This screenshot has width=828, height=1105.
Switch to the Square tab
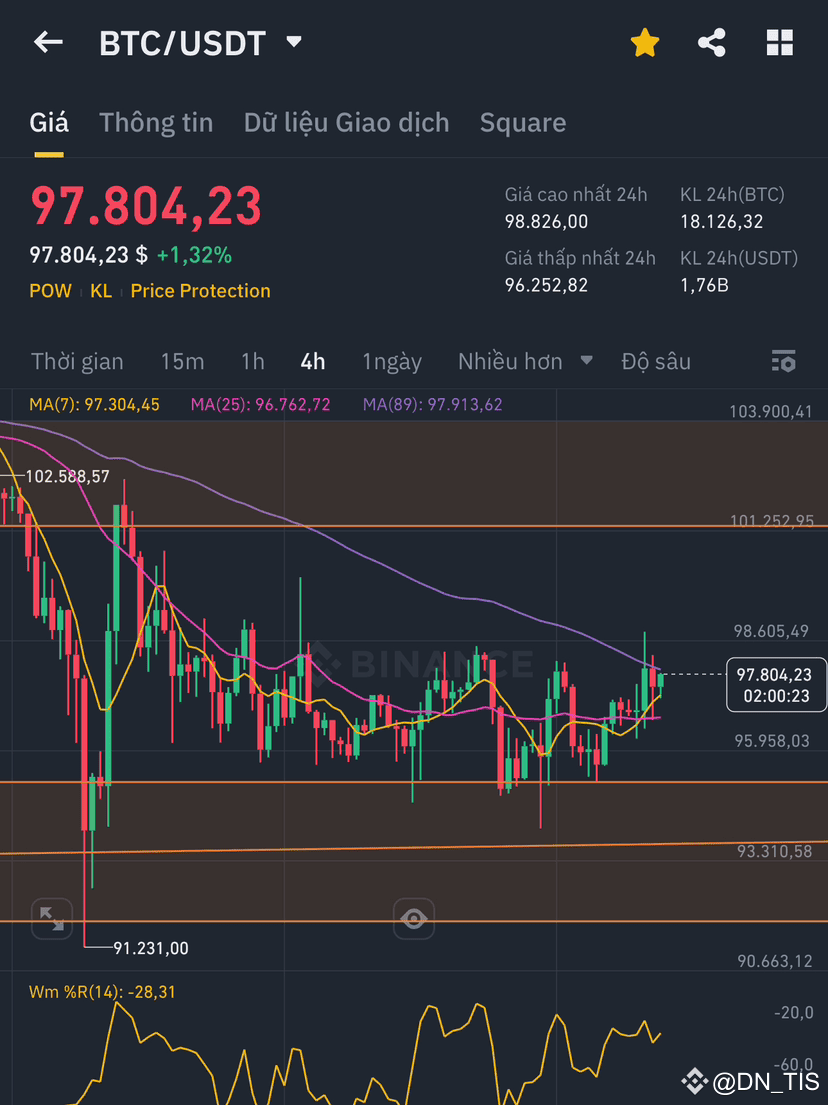coord(523,123)
